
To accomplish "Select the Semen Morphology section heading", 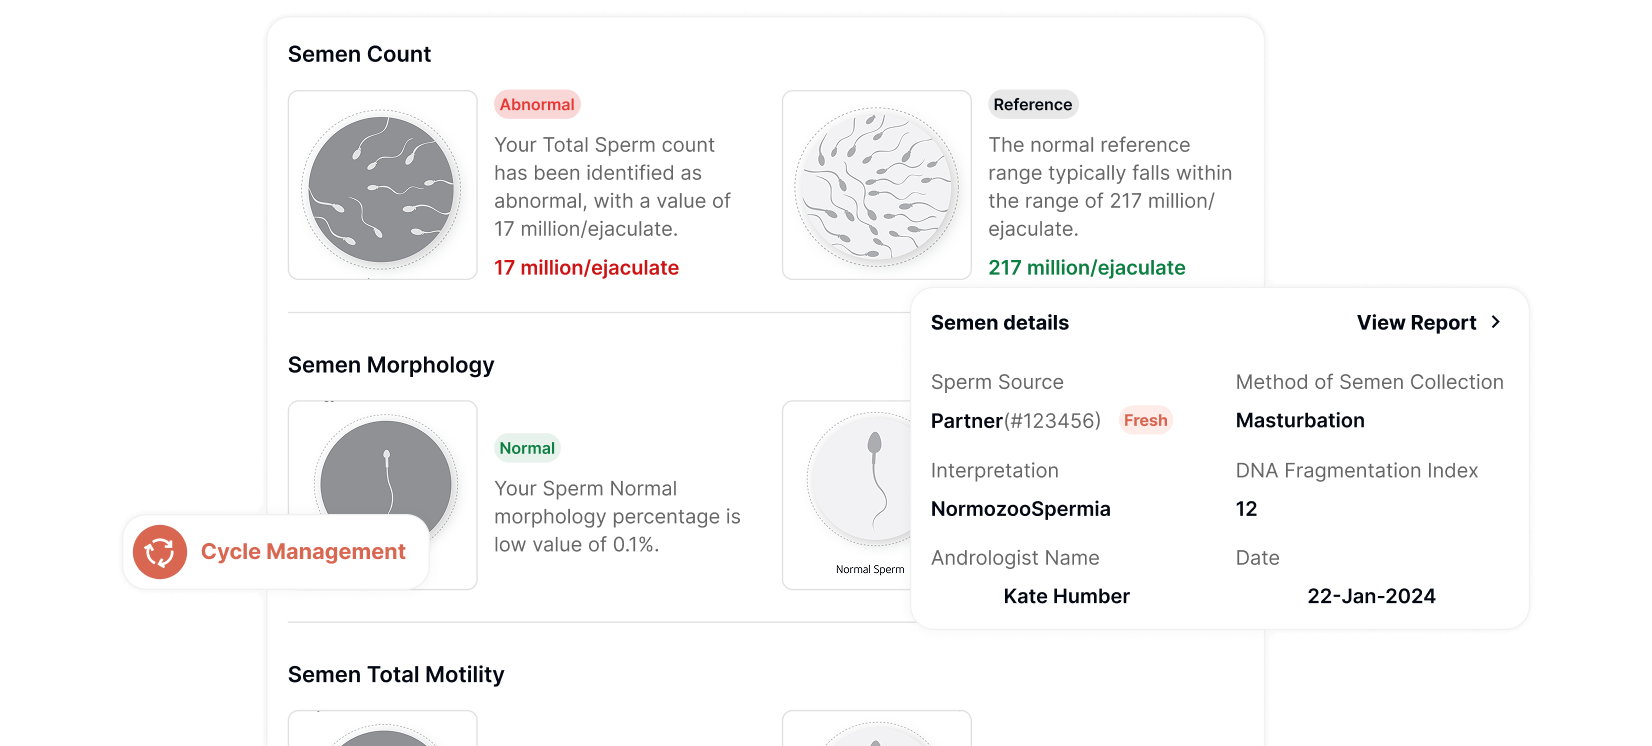I will click(391, 365).
